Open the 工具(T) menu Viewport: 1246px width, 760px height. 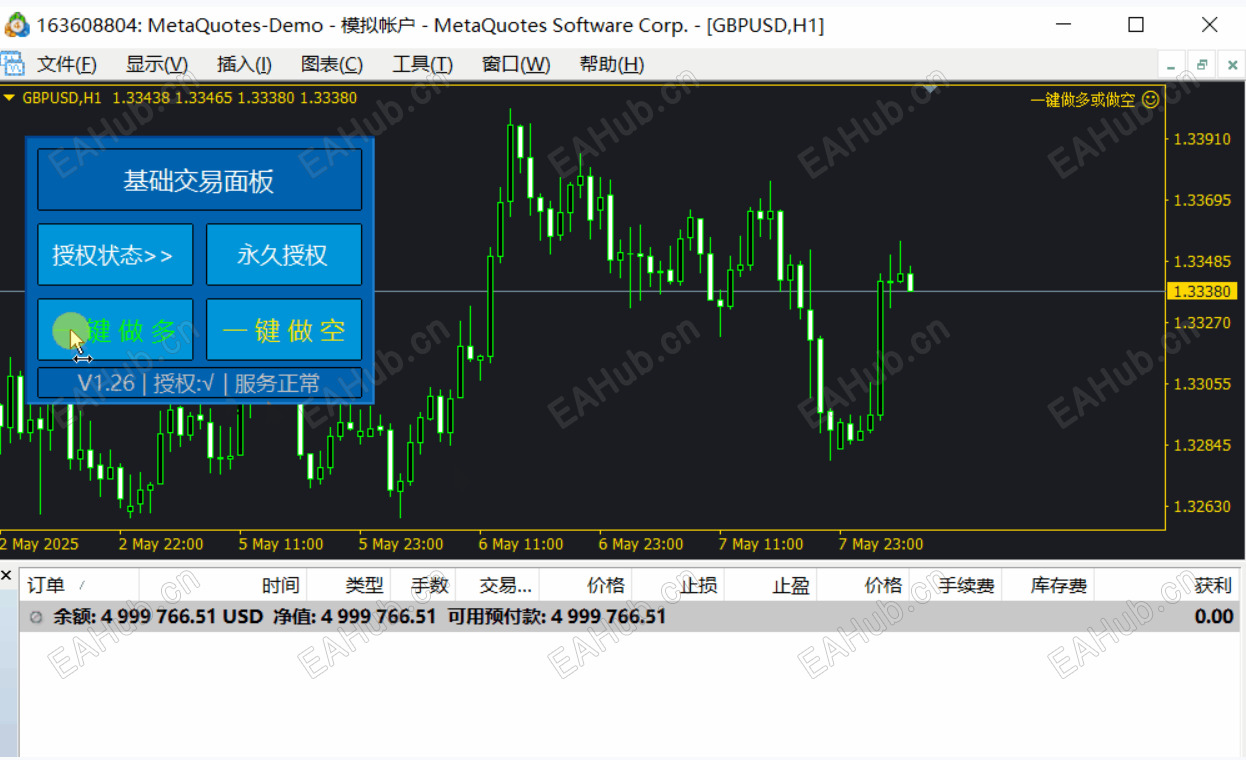(422, 65)
